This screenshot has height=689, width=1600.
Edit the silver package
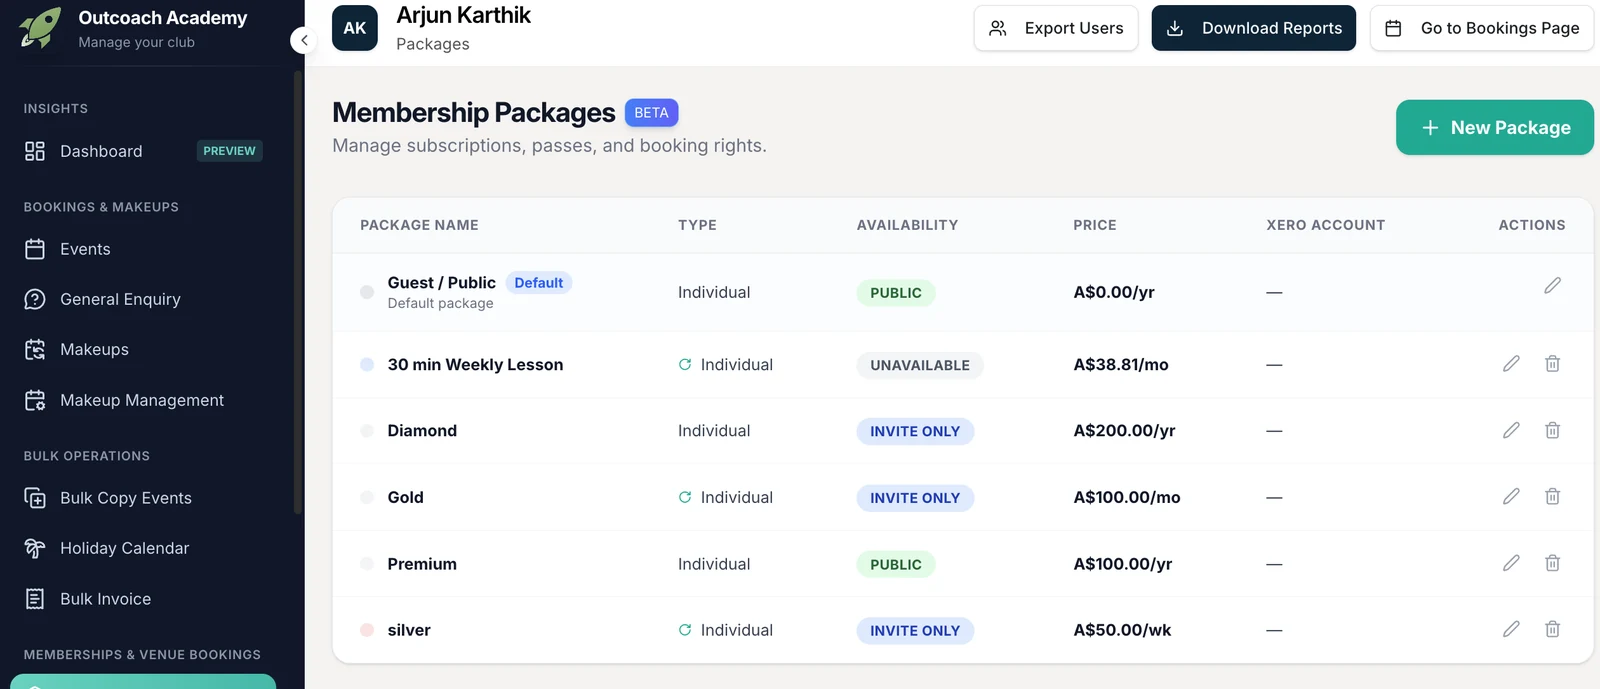[x=1511, y=629]
